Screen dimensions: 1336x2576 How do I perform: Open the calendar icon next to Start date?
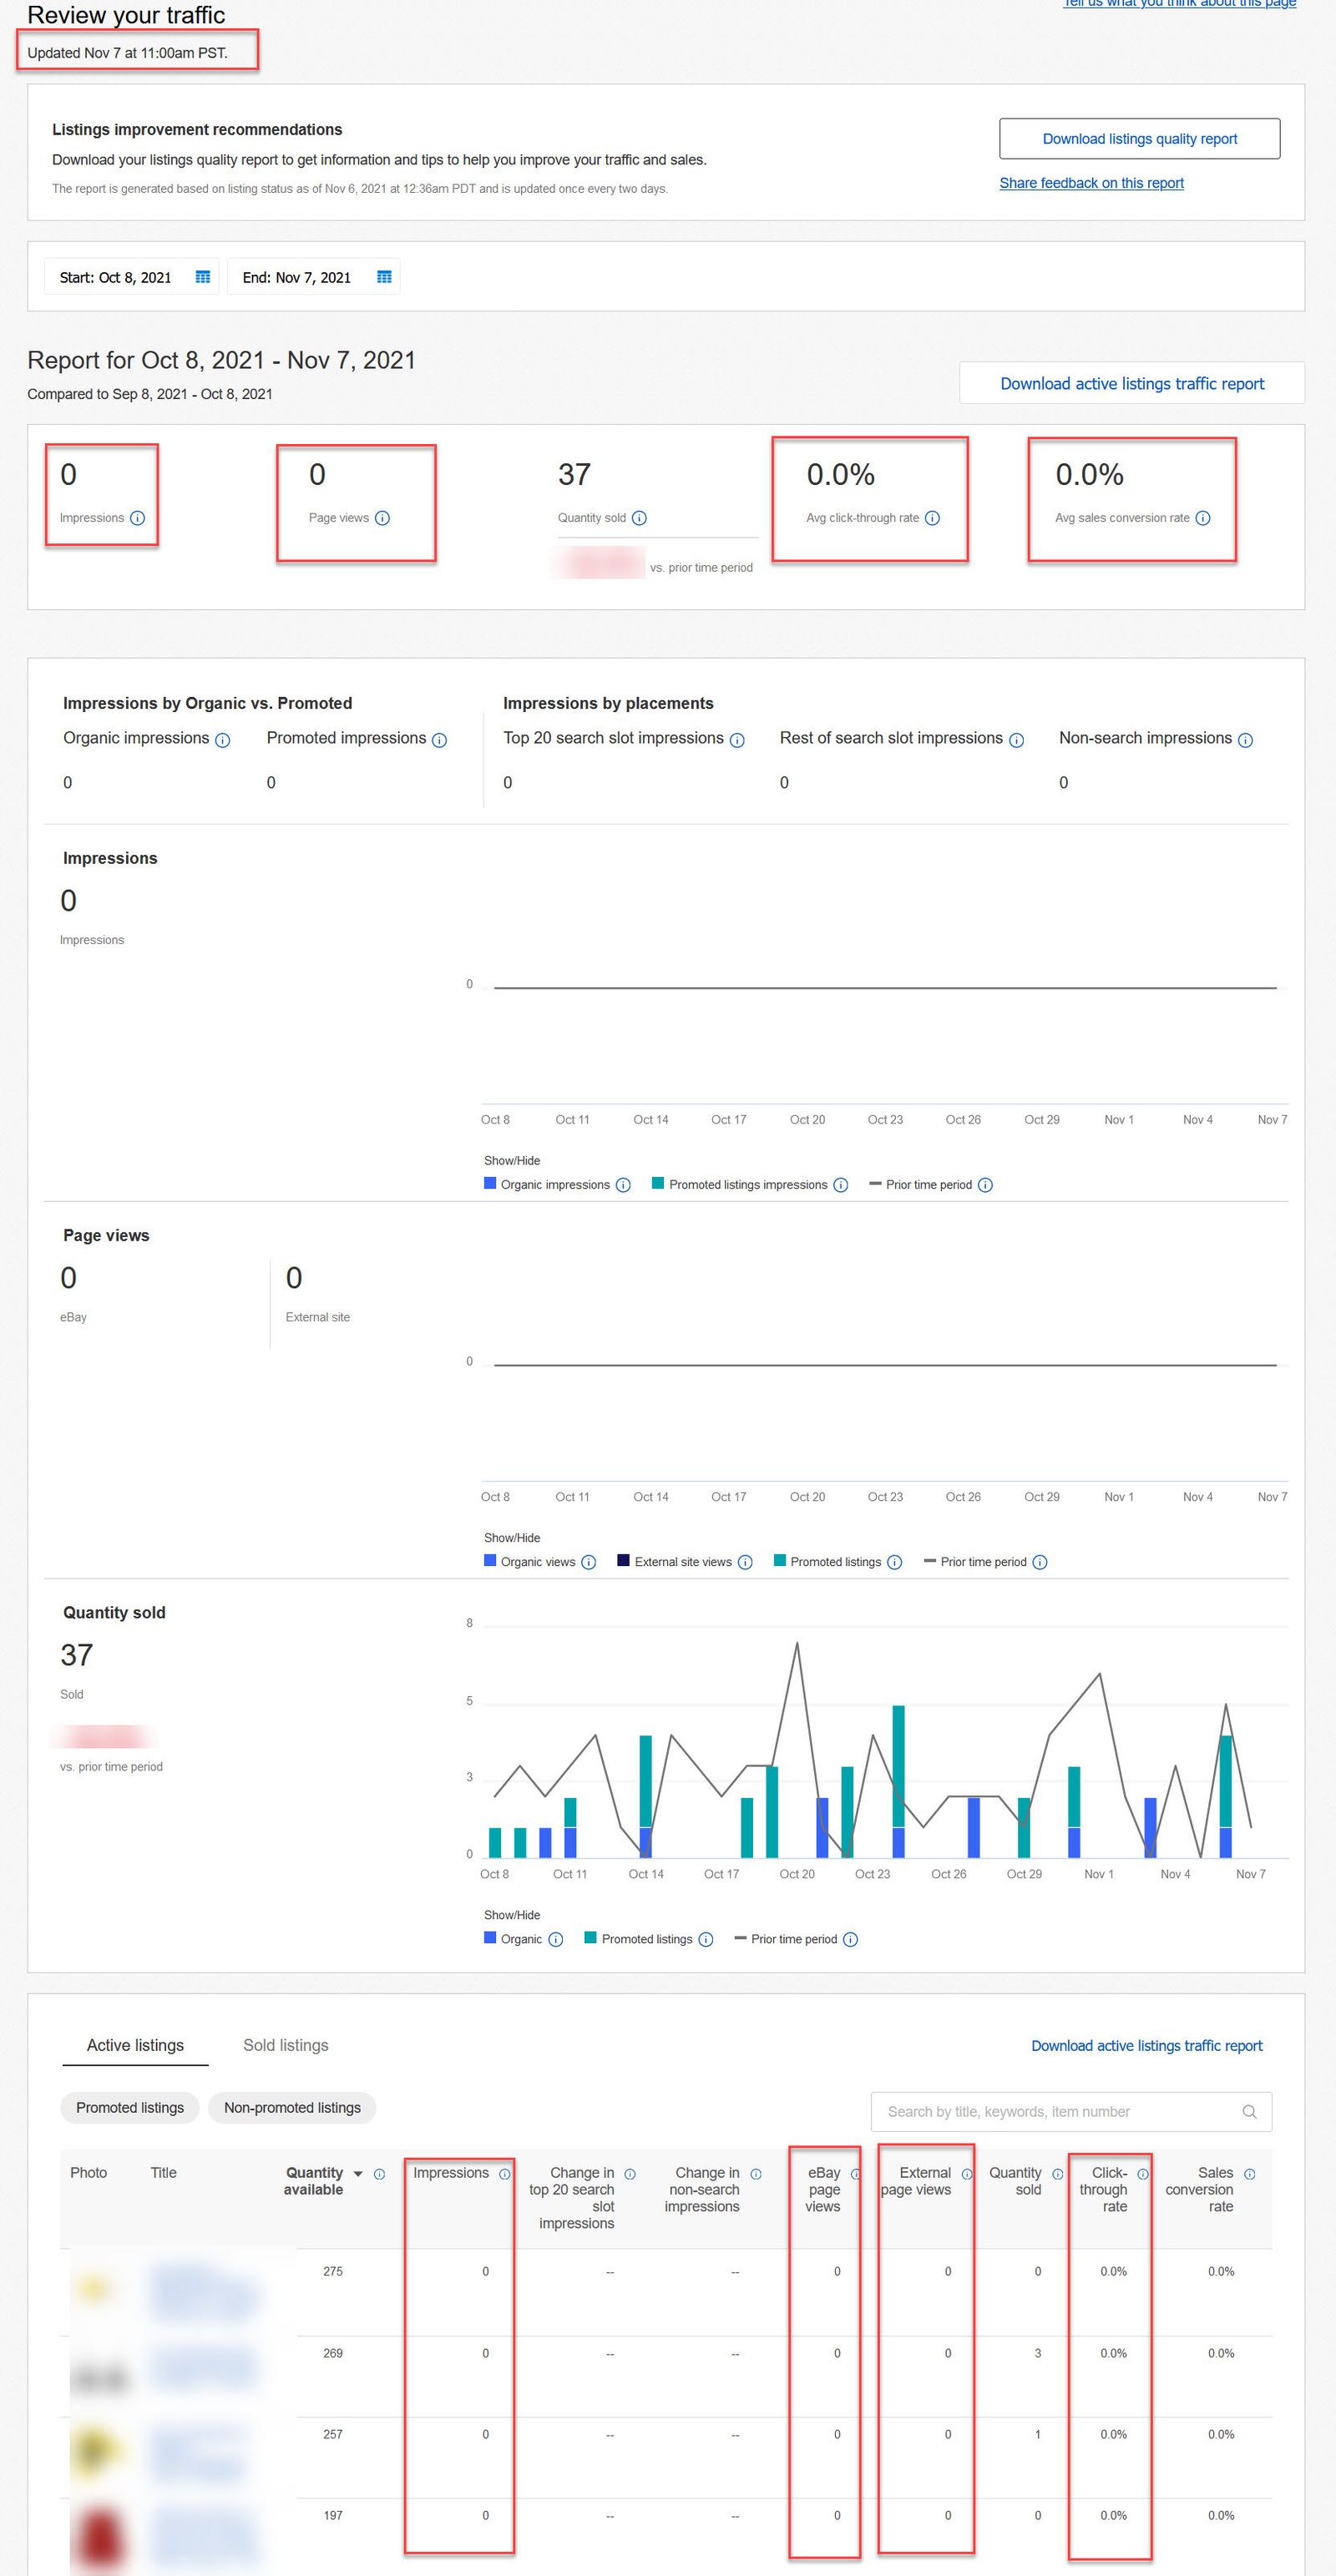pyautogui.click(x=204, y=277)
